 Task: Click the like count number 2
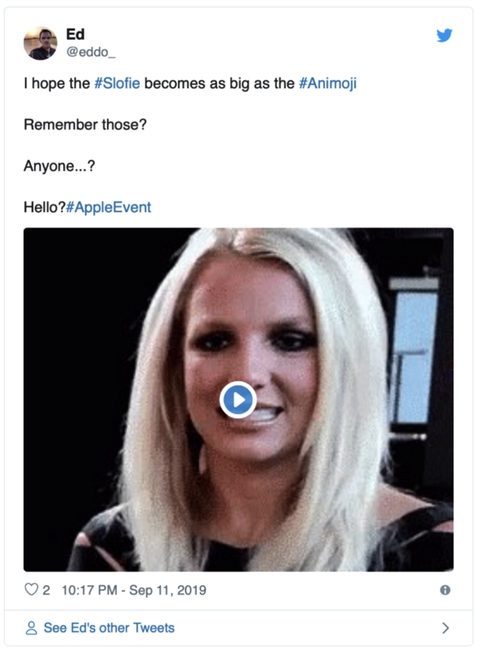pos(46,590)
